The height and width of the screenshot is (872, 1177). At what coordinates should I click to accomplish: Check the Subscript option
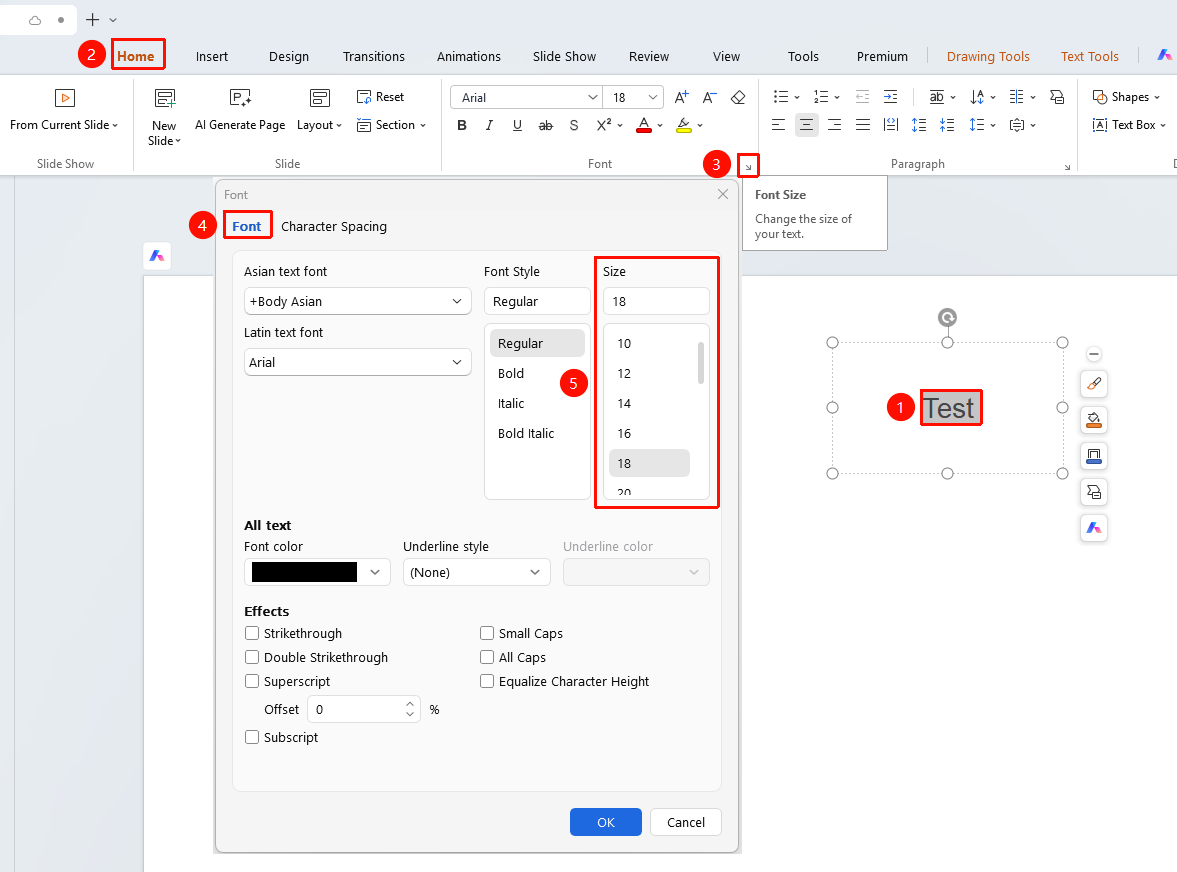coord(252,738)
